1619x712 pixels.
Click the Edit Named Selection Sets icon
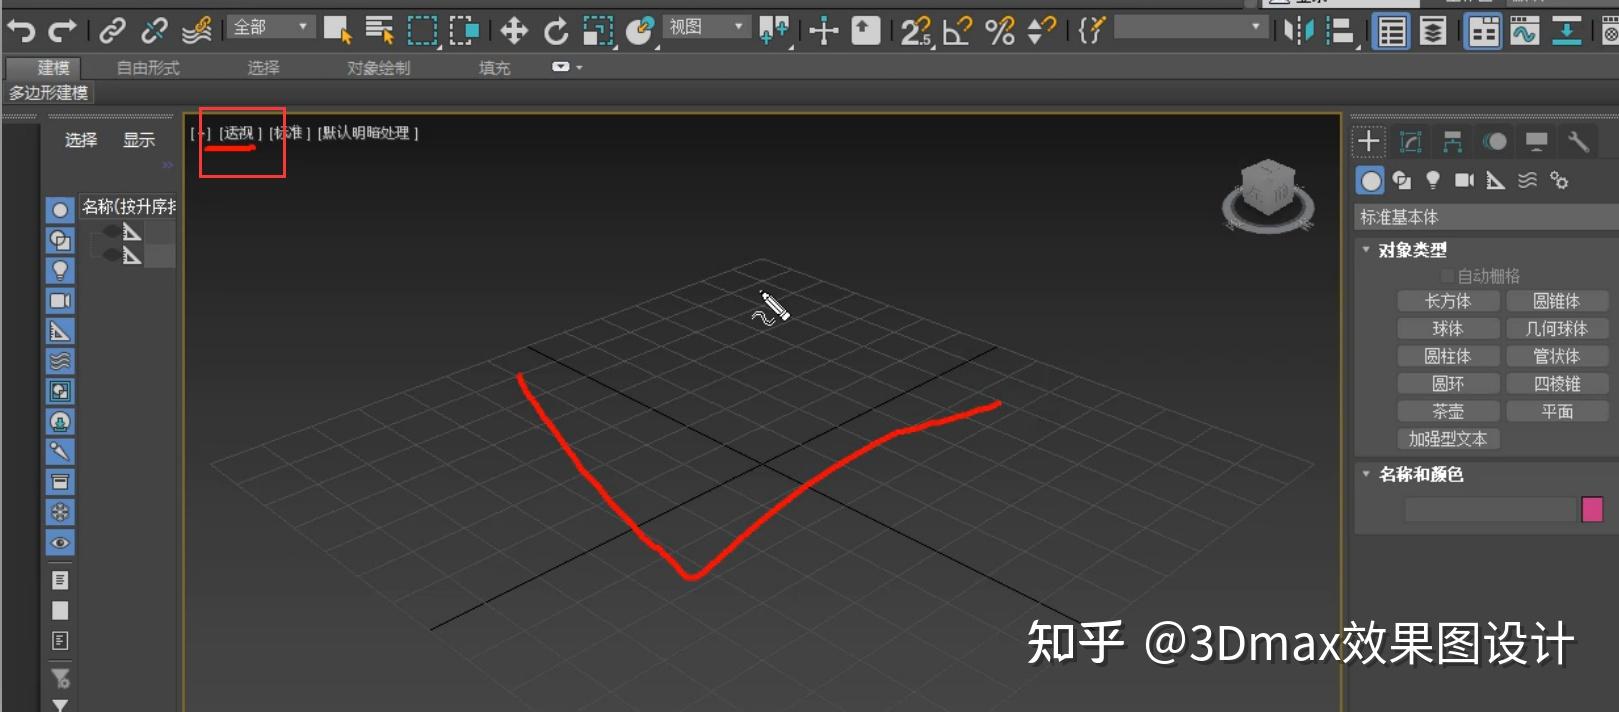click(1091, 31)
